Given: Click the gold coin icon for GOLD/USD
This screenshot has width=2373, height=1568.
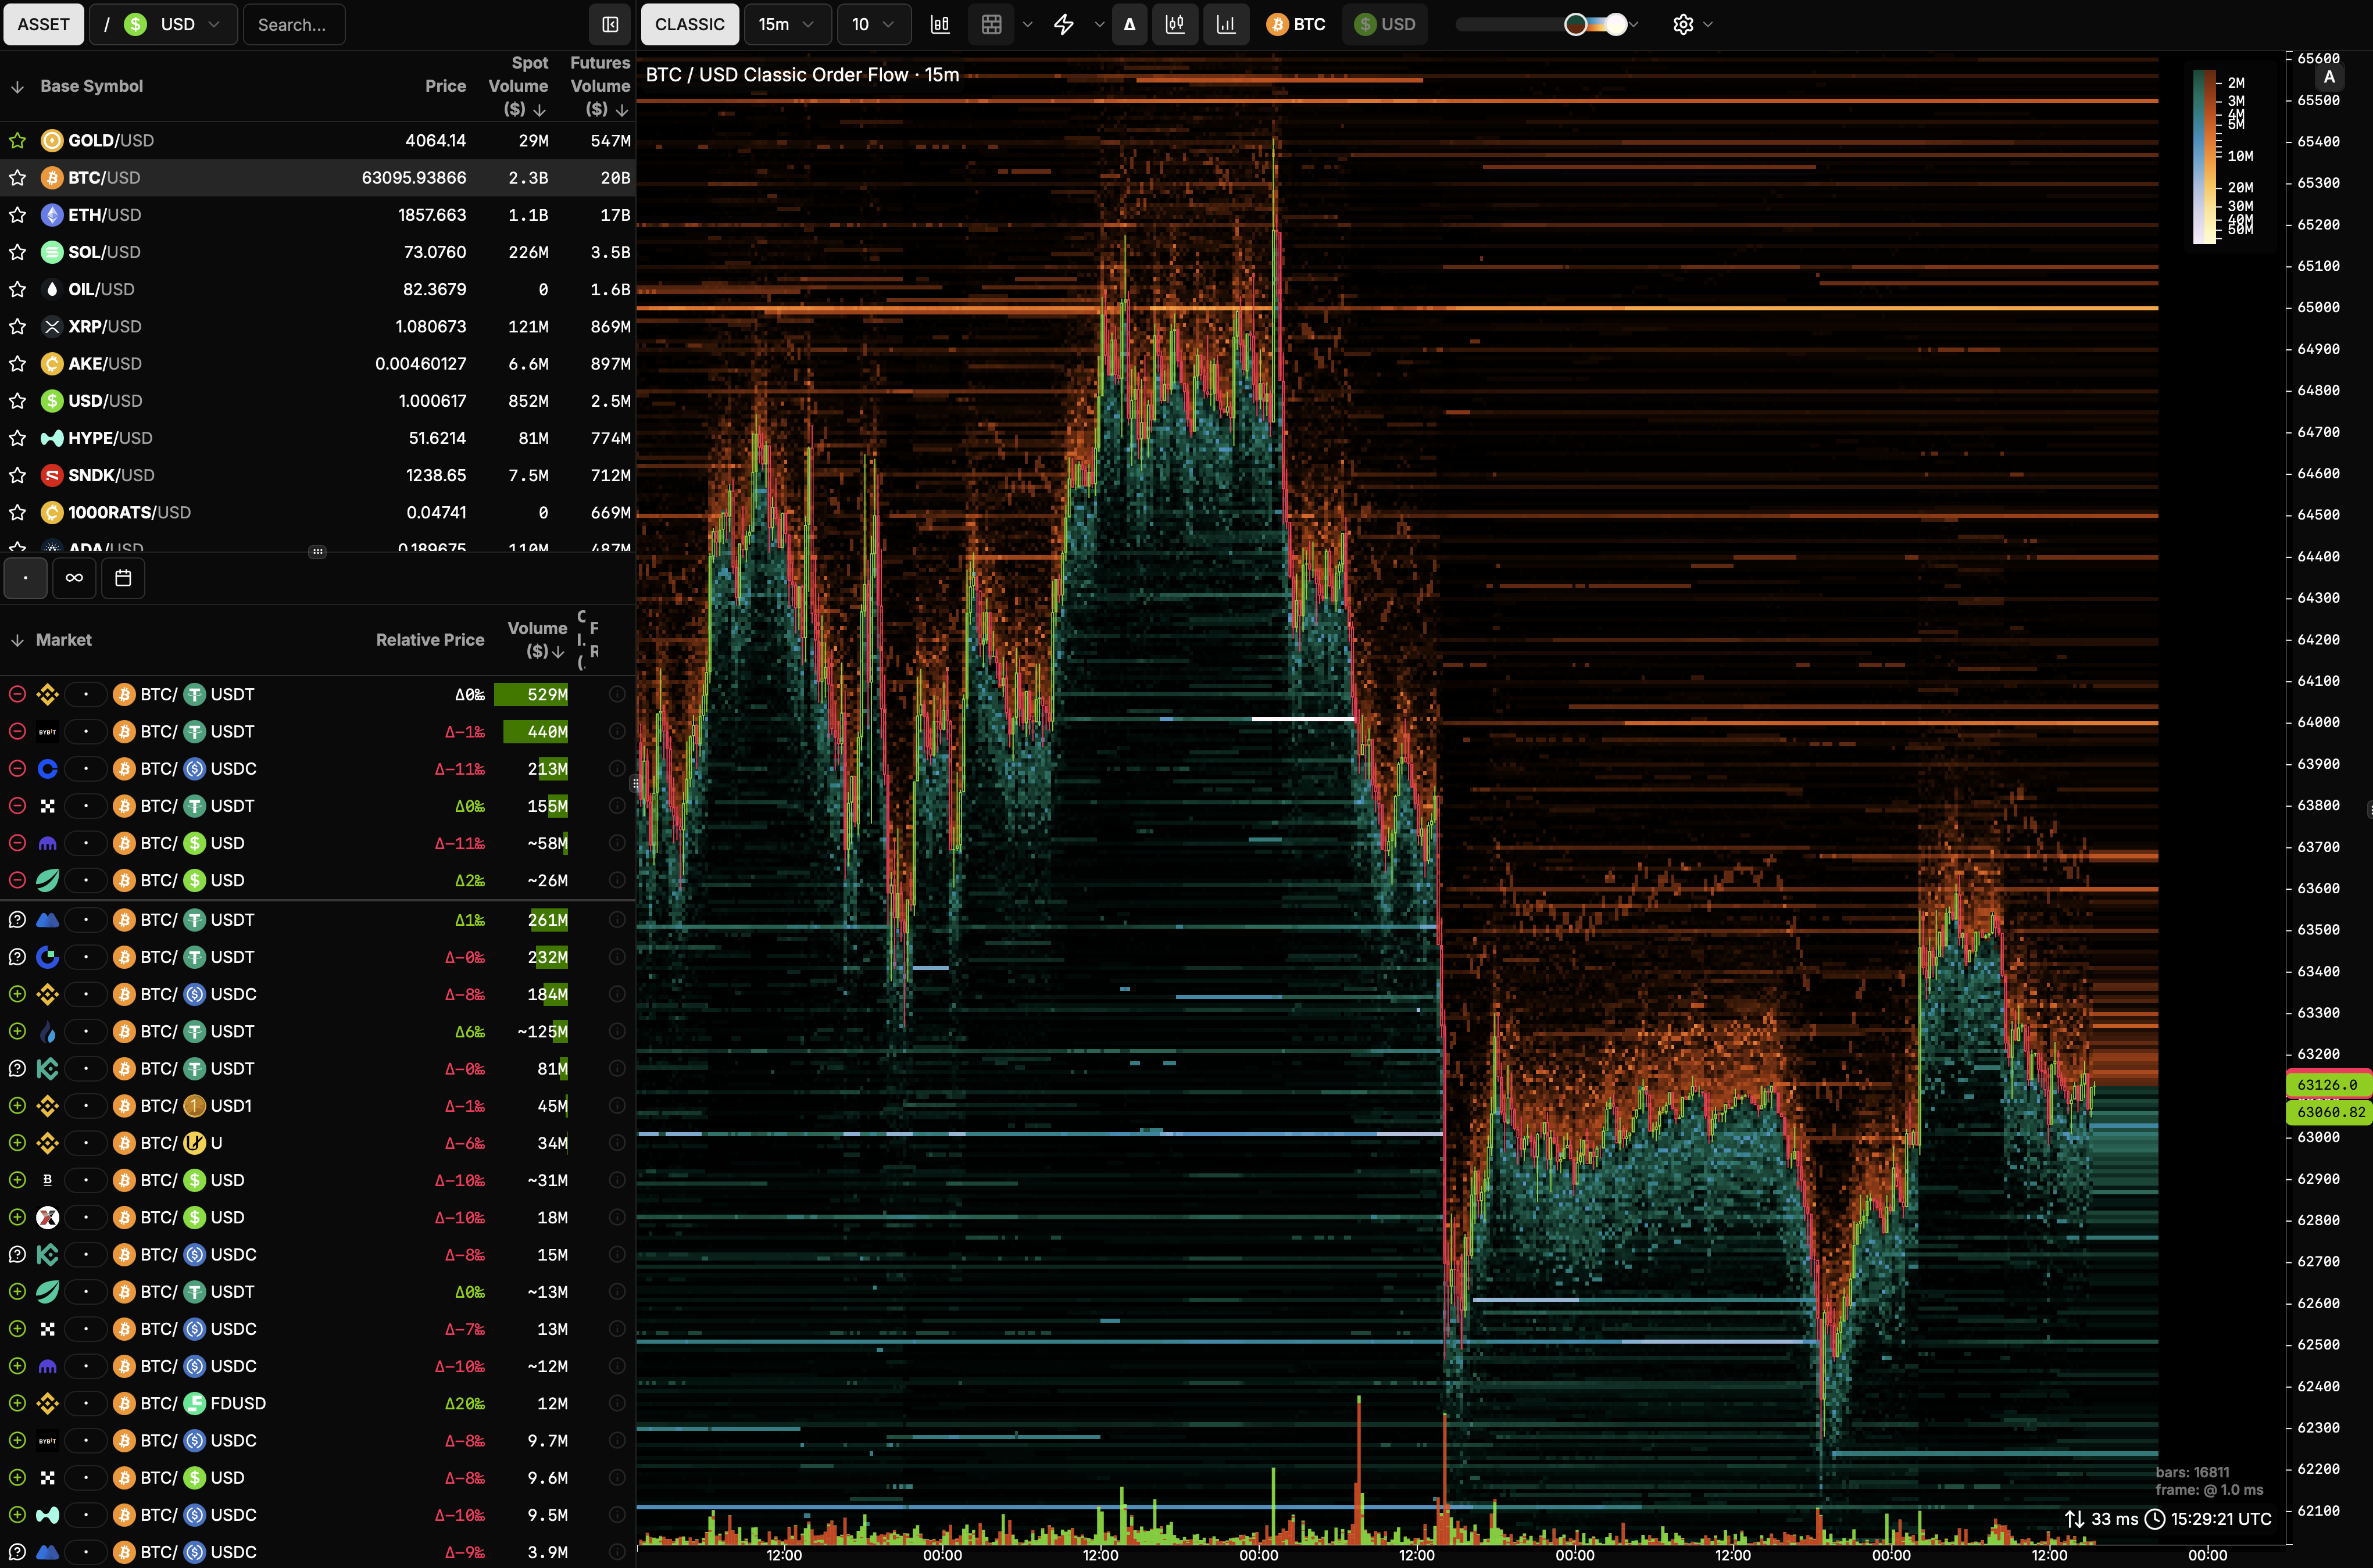Looking at the screenshot, I should tap(52, 140).
